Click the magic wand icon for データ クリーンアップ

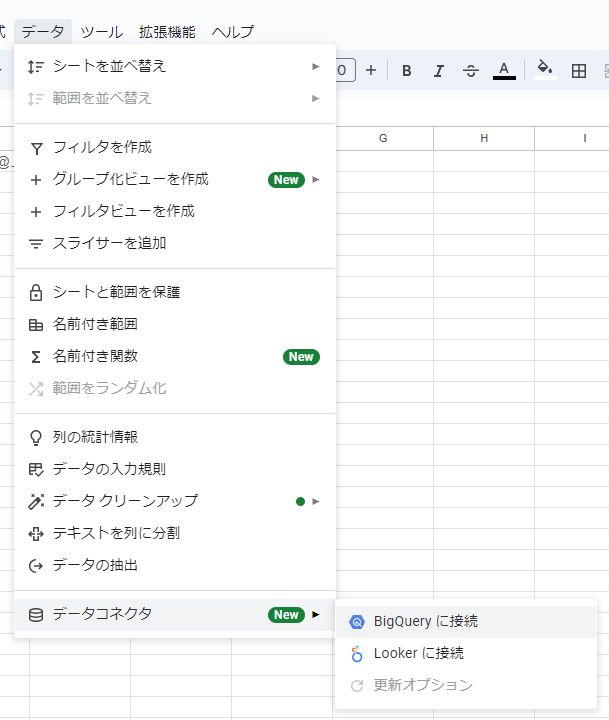36,501
